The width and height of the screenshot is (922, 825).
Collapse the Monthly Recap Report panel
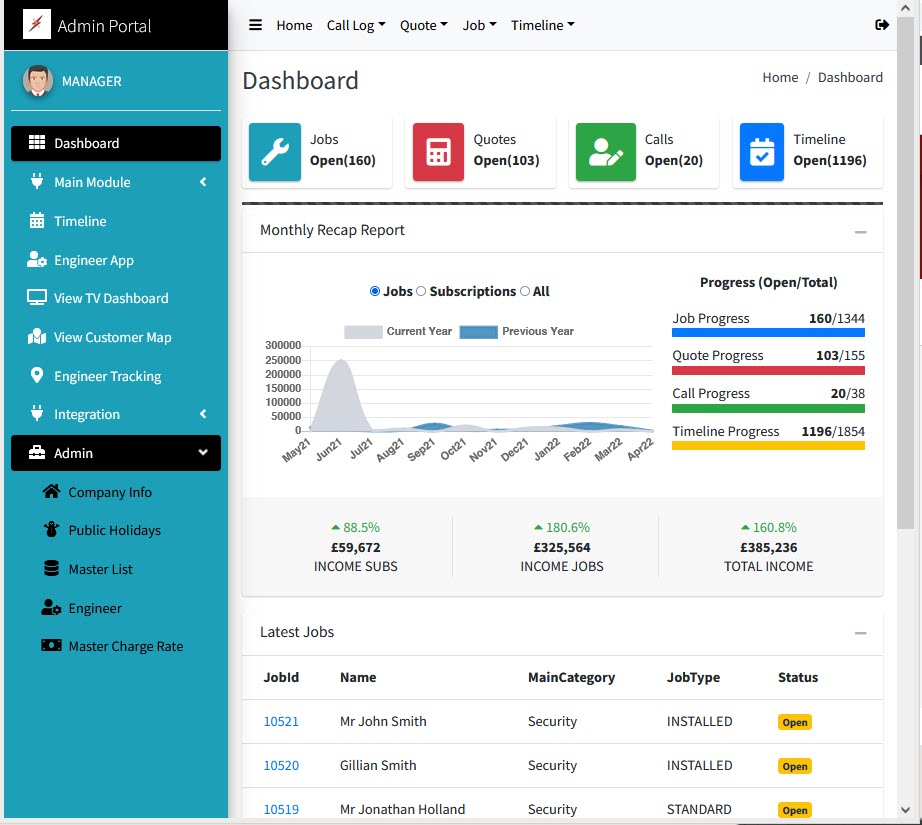[x=860, y=231]
